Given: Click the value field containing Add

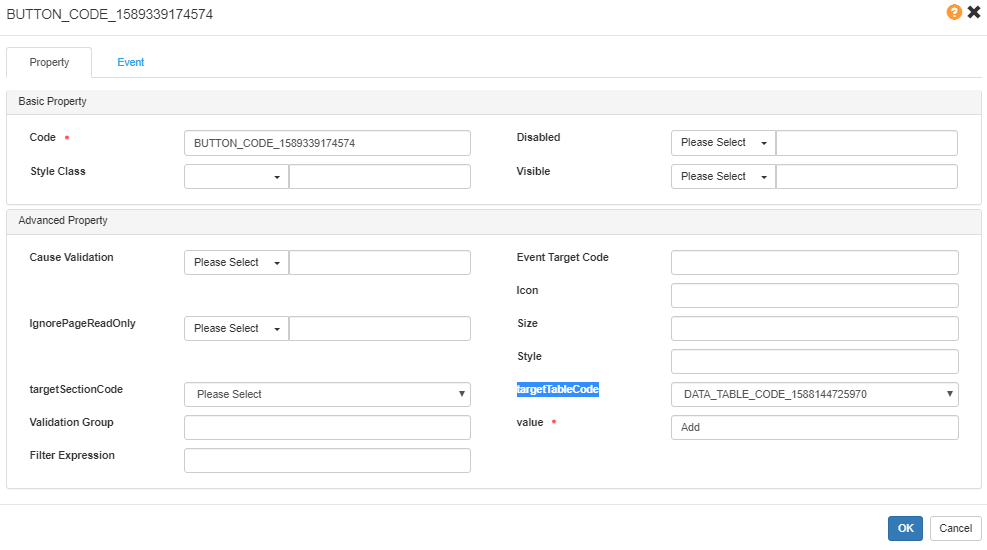Looking at the screenshot, I should pyautogui.click(x=814, y=428).
